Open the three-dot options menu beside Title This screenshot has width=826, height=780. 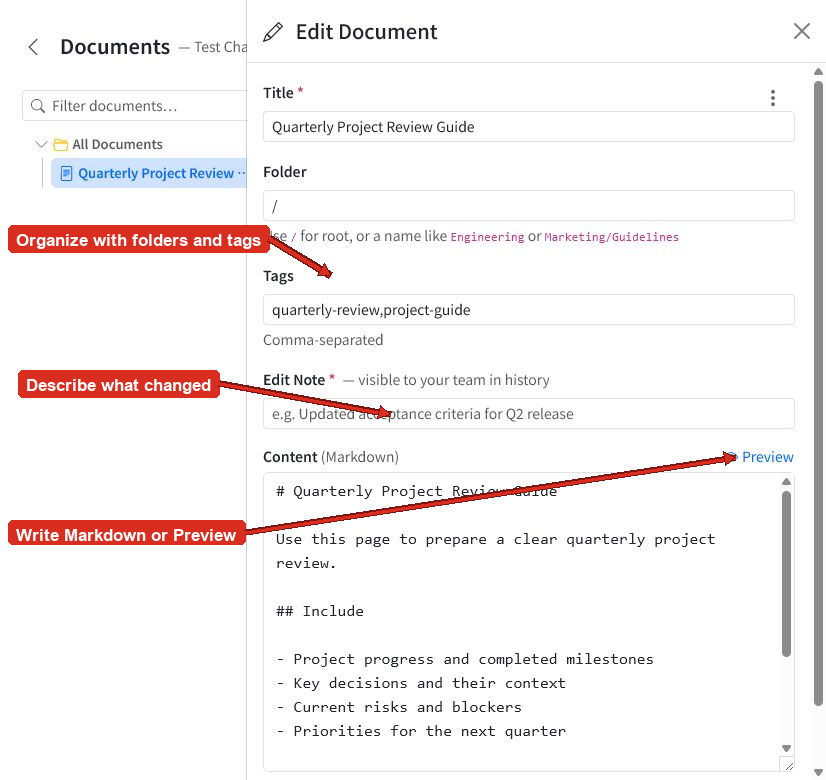pos(772,98)
